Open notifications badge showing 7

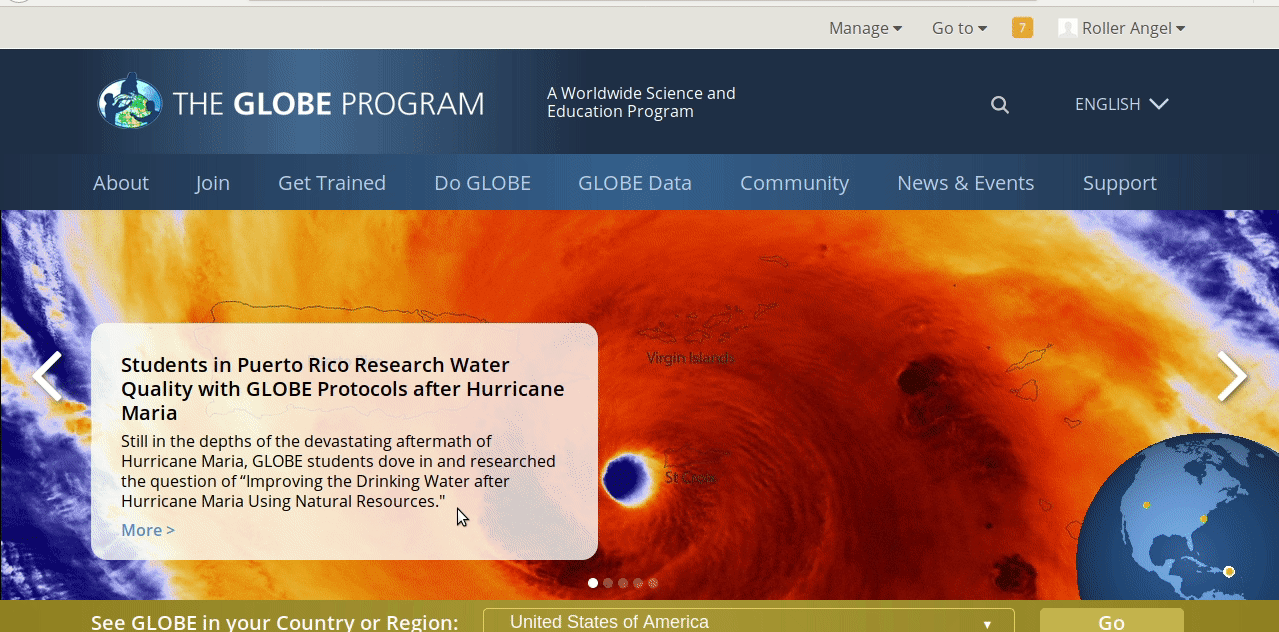point(1022,28)
